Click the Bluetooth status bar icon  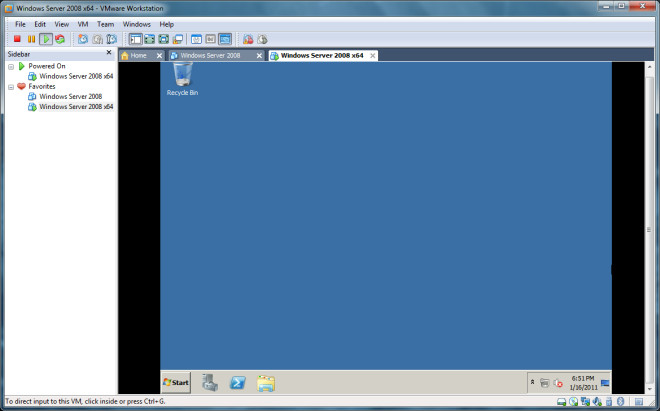point(620,402)
